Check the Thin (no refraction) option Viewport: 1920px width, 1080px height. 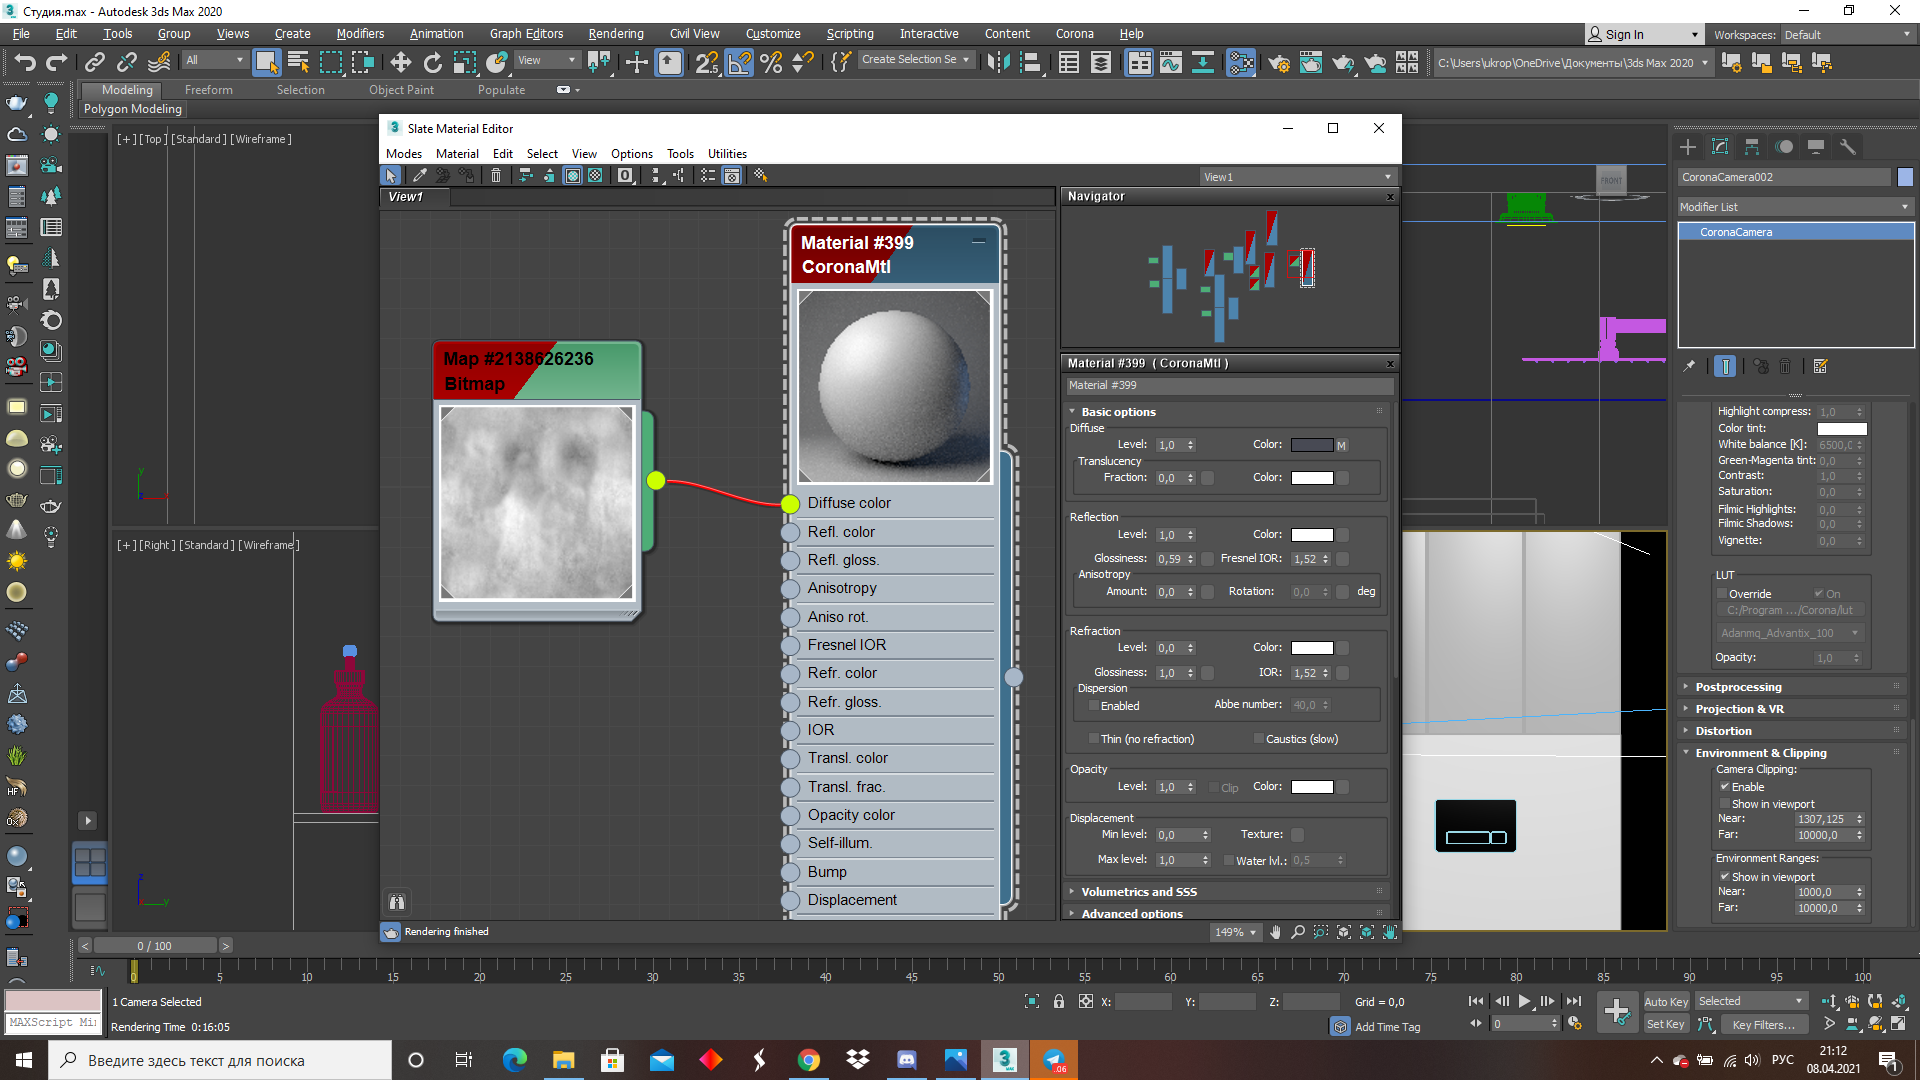1094,739
